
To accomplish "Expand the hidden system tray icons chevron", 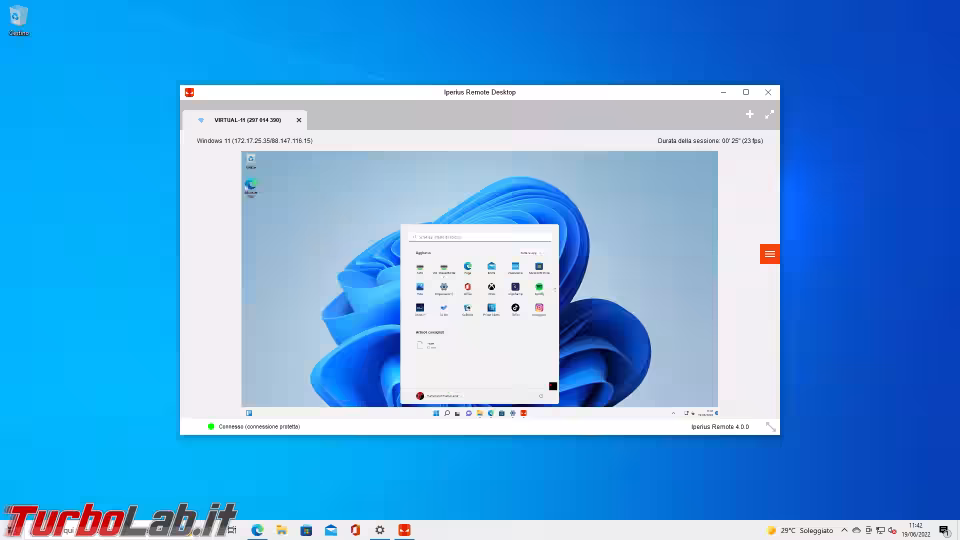I will (x=844, y=530).
